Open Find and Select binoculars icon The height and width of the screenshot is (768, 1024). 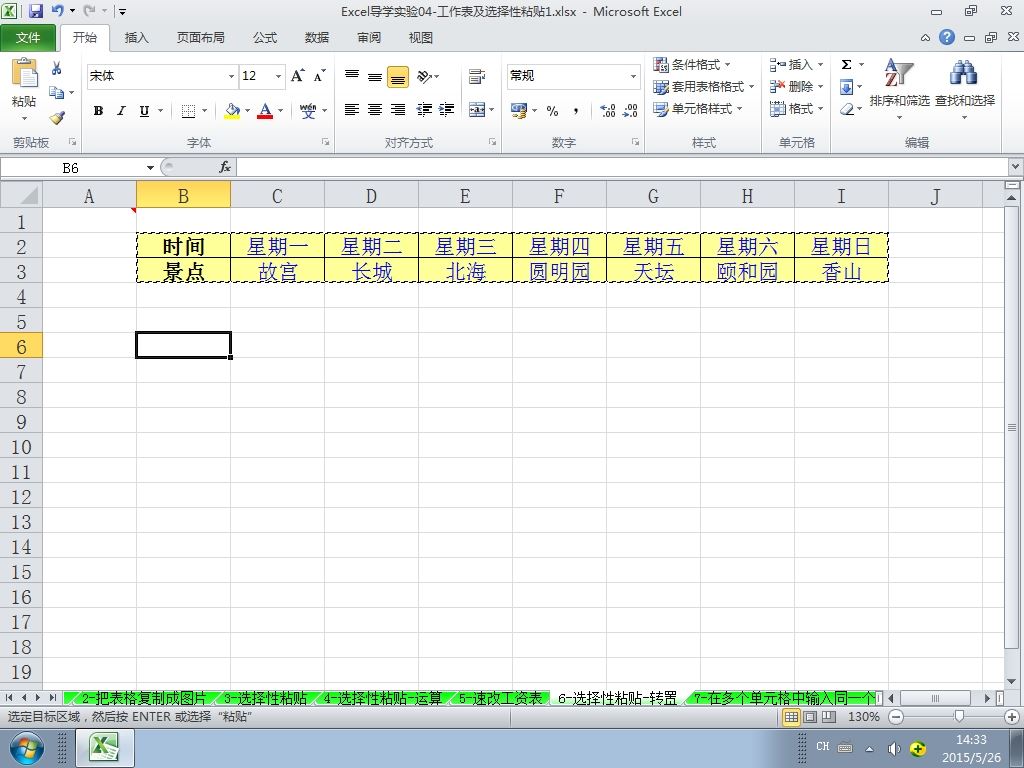964,73
